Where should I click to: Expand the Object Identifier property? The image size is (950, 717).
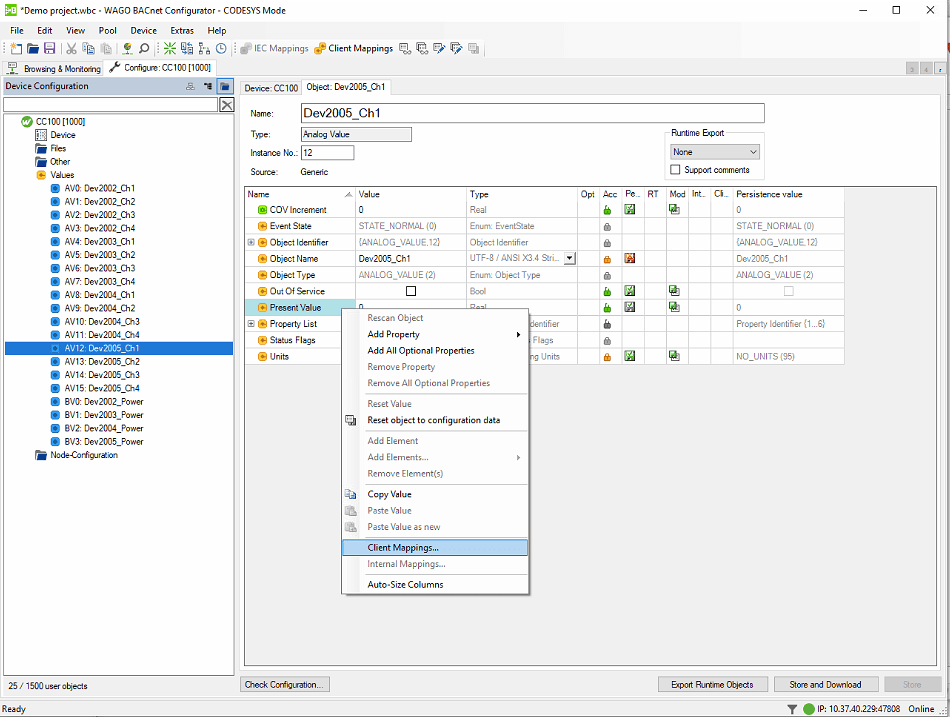(x=251, y=242)
